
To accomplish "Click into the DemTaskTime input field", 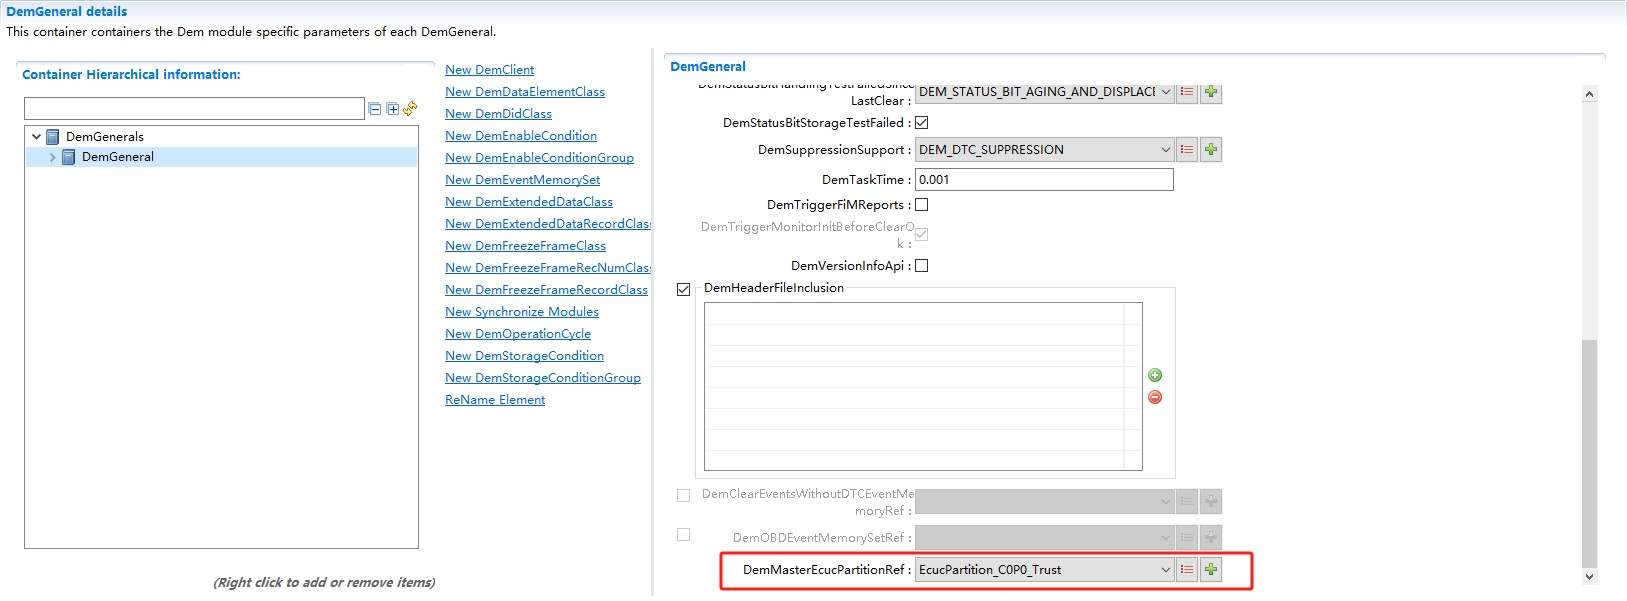I will (x=1043, y=180).
